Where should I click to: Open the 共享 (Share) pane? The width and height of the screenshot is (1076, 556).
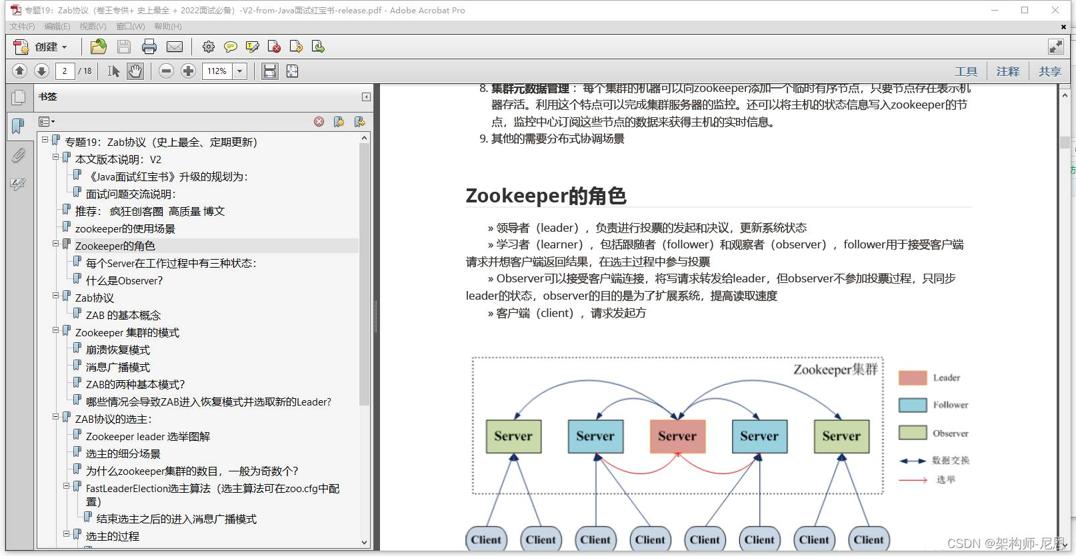pos(1049,71)
